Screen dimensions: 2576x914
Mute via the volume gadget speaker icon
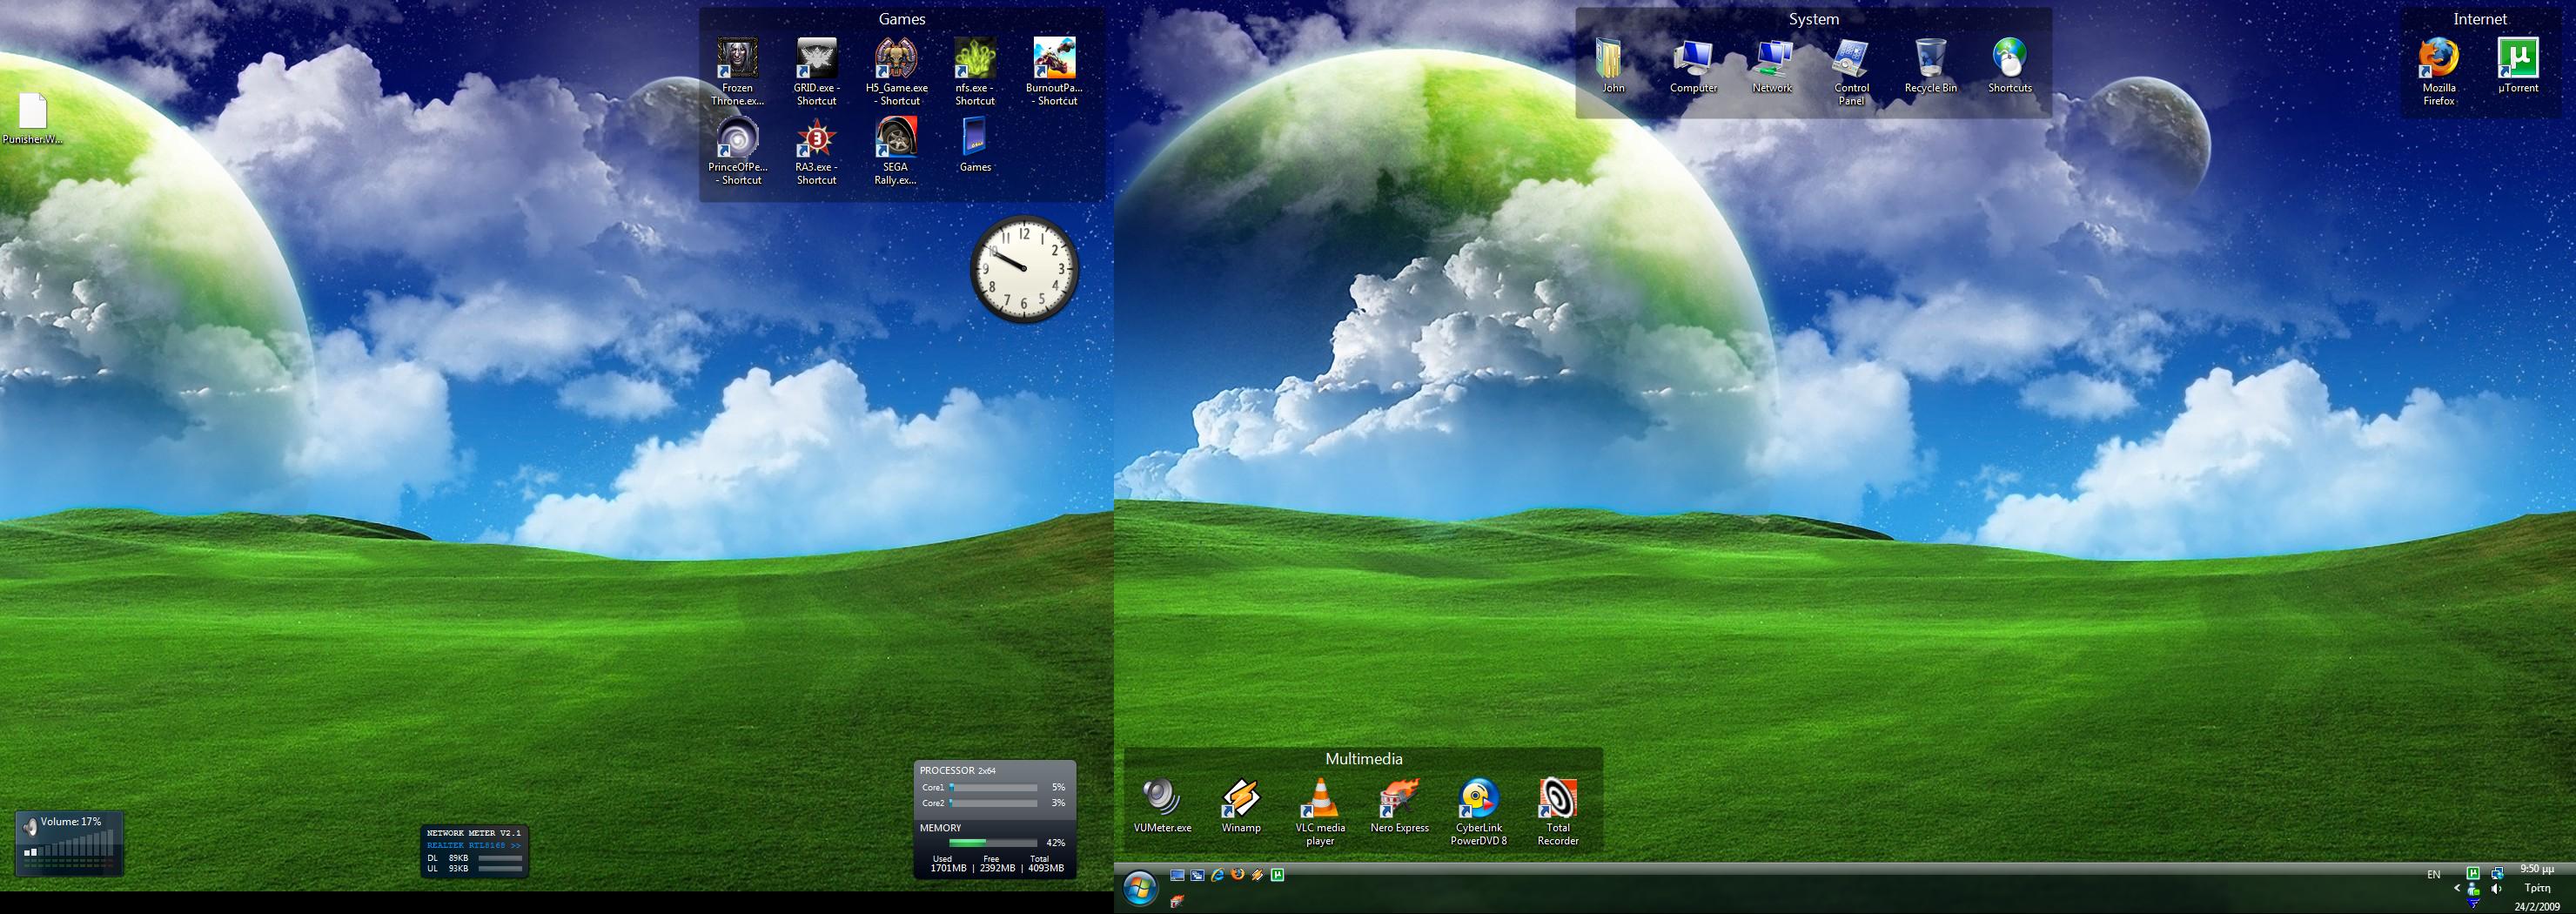coord(30,826)
